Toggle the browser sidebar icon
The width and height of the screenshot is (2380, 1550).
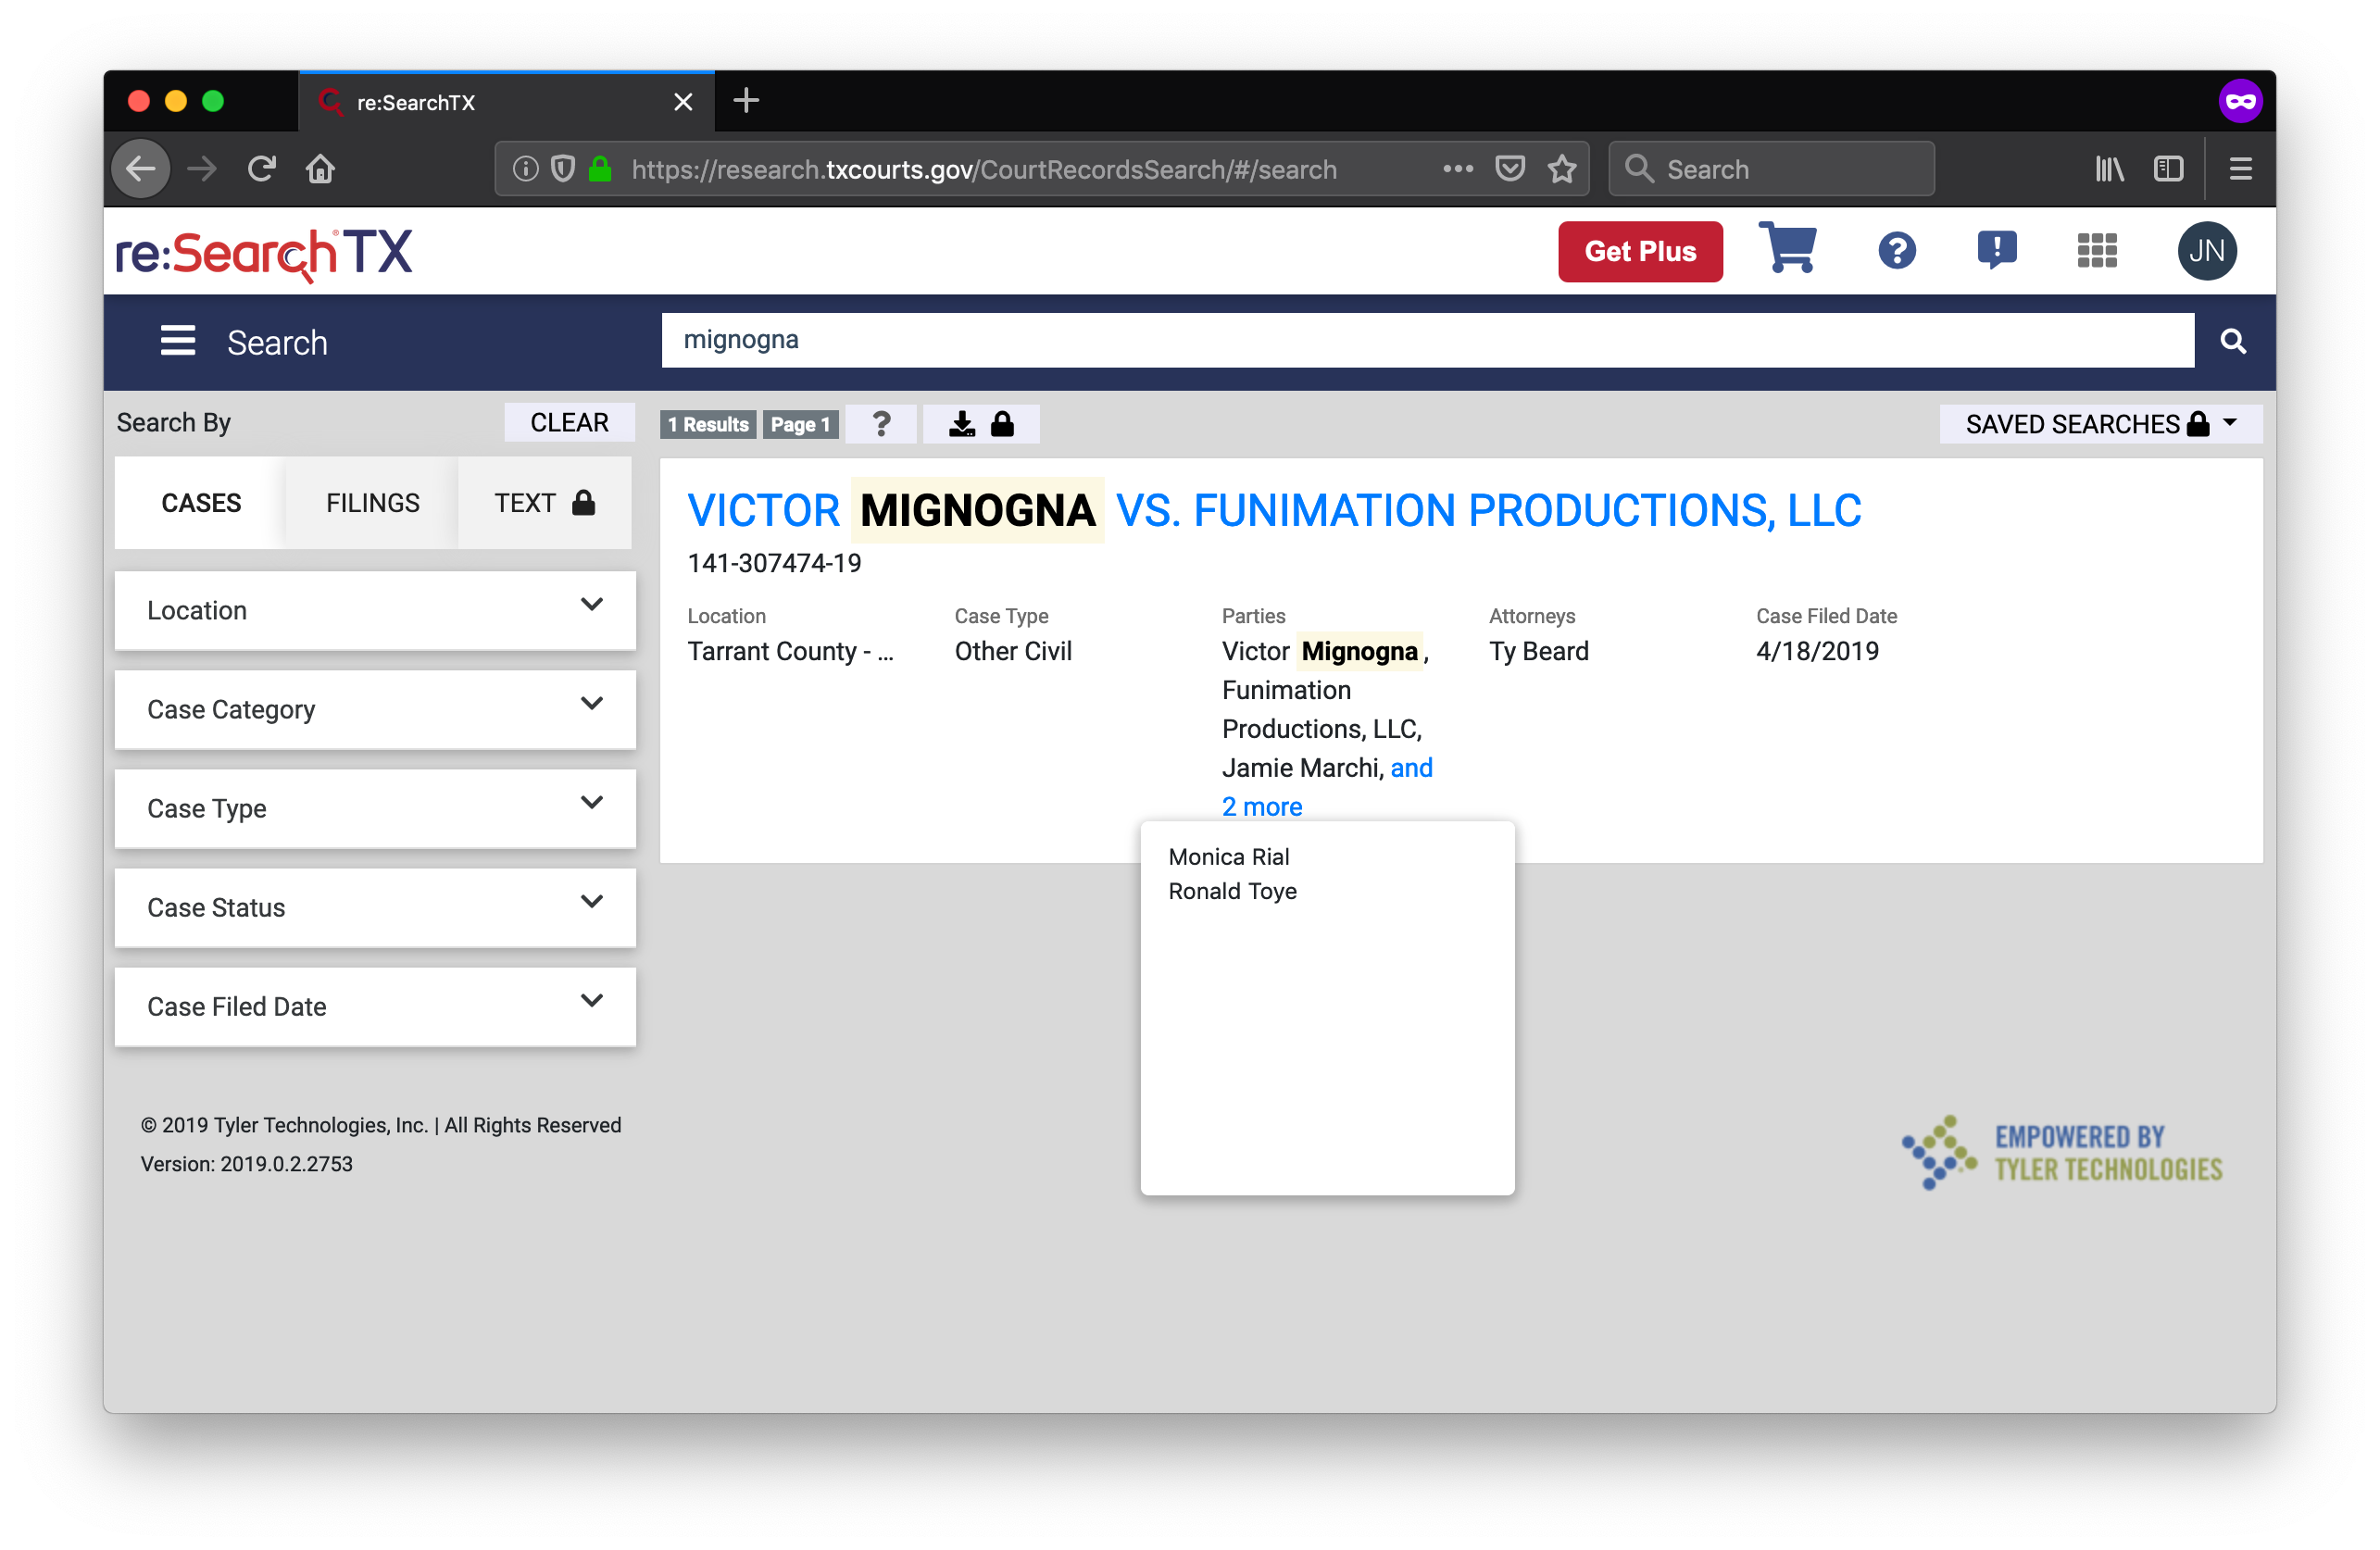[2168, 169]
